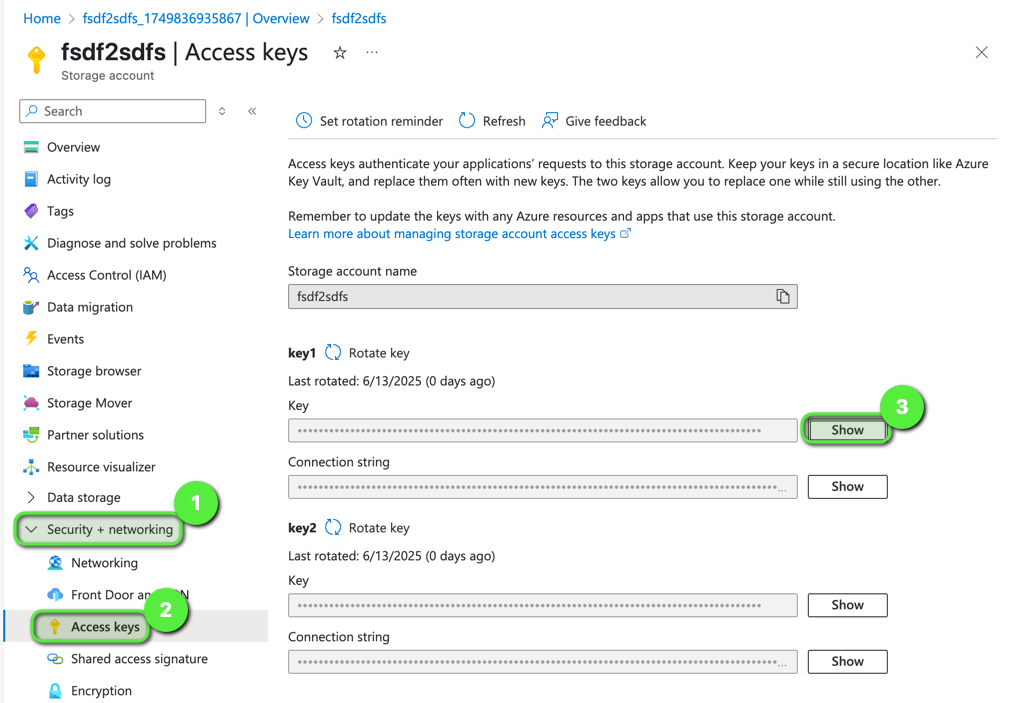Open Activity log in sidebar
The height and width of the screenshot is (703, 1011).
point(78,179)
